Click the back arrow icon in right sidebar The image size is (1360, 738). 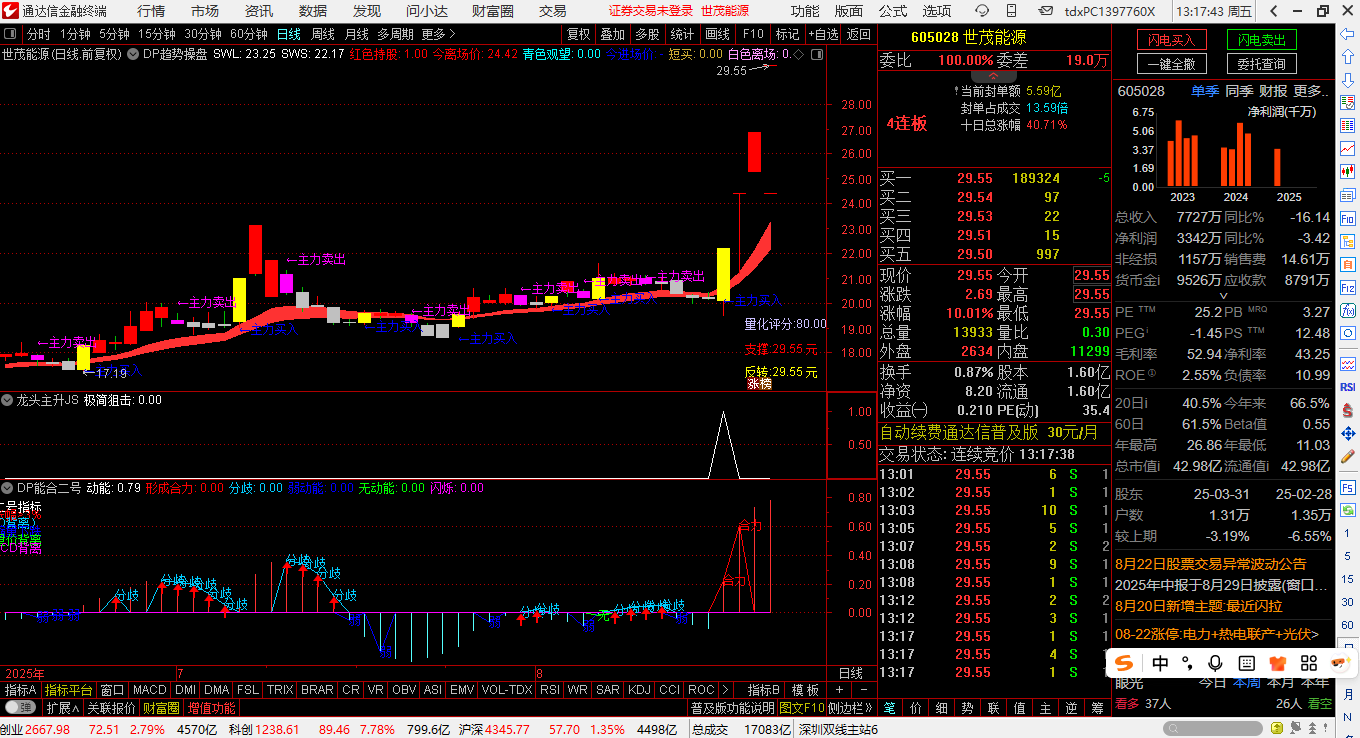(x=1347, y=34)
